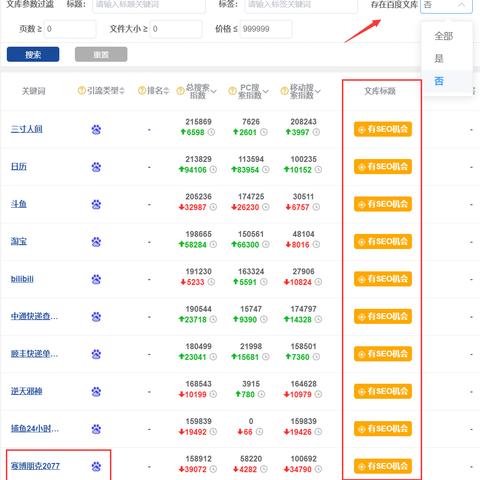
Task: Click 有SEO机会 button in bilibili row
Action: pos(383,279)
